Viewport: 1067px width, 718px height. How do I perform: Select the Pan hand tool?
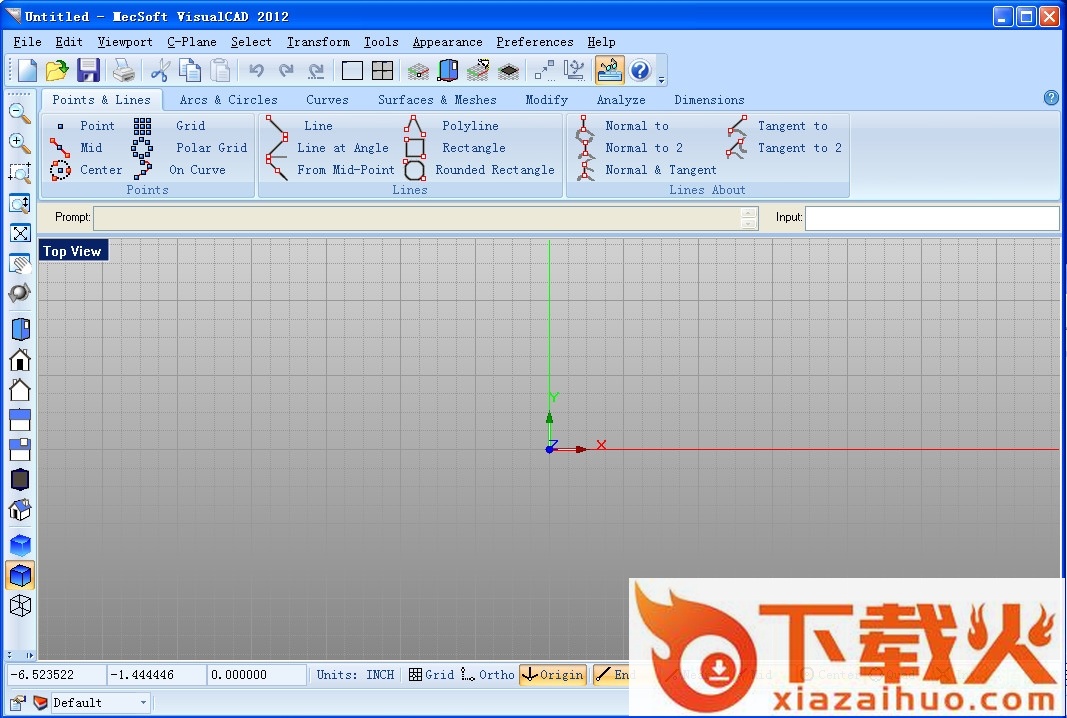pos(20,264)
